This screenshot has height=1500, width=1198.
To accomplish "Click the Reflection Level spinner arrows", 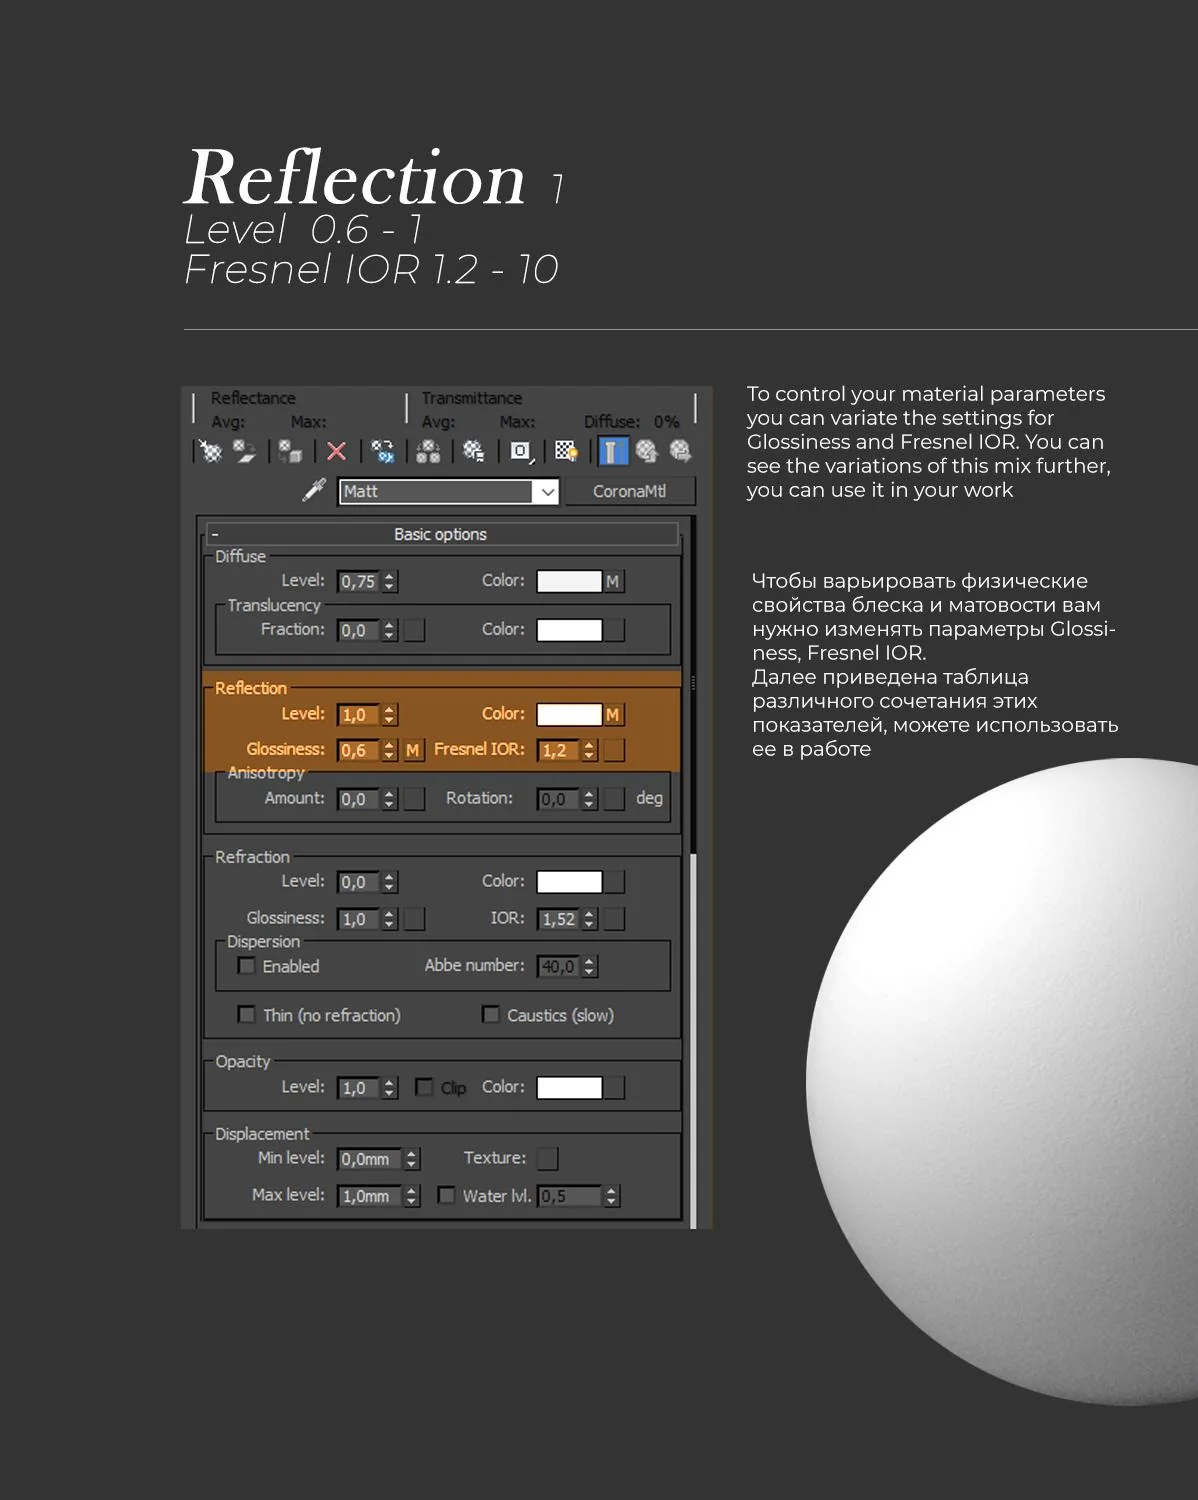I will point(390,715).
